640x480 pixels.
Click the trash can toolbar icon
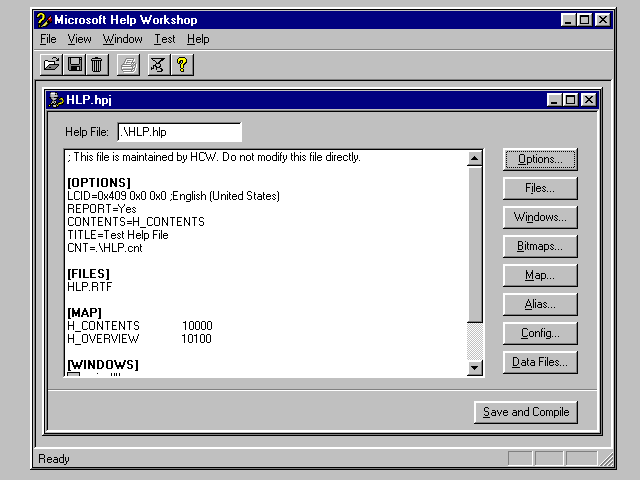point(96,65)
